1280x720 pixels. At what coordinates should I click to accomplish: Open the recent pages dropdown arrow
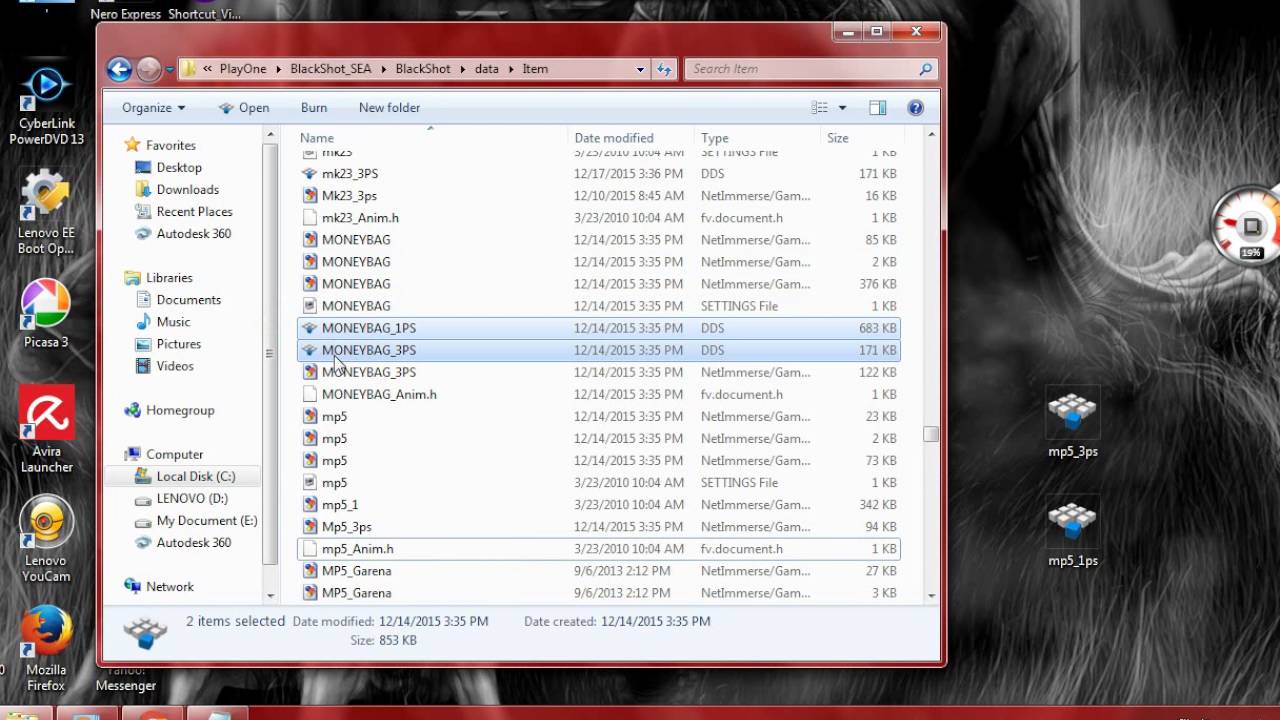[x=170, y=69]
